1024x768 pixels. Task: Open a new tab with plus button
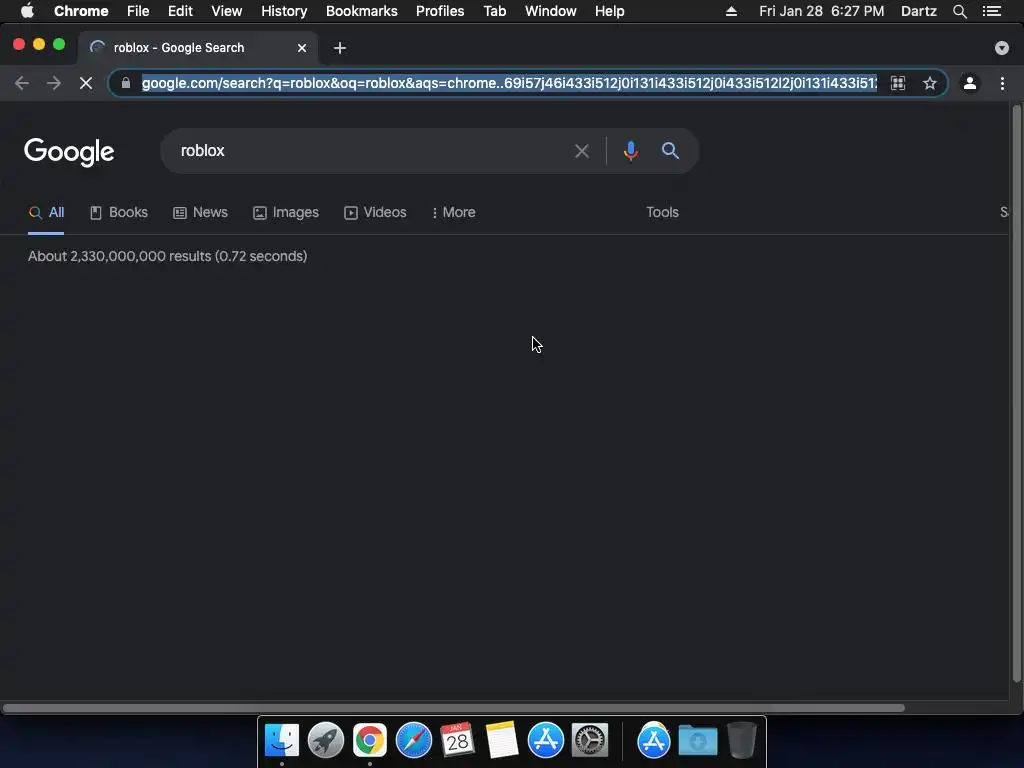point(340,48)
